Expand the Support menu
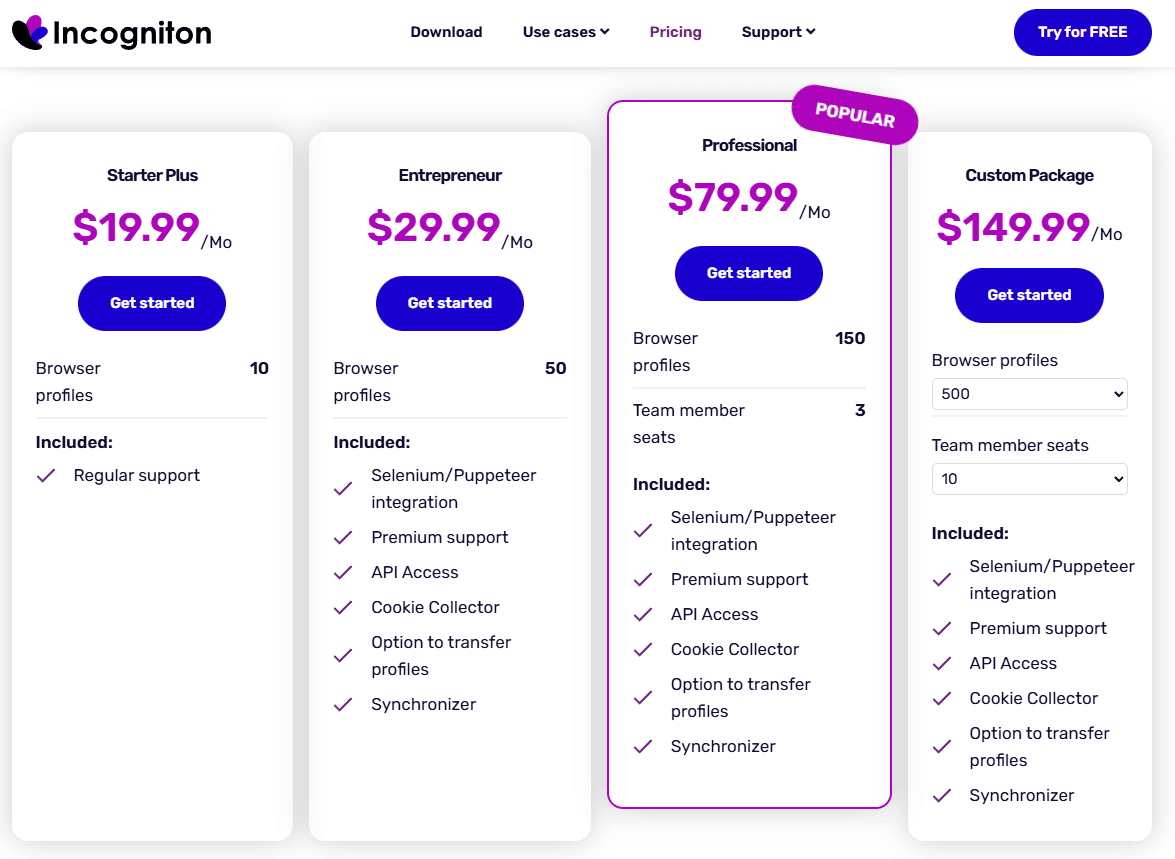 coord(778,32)
